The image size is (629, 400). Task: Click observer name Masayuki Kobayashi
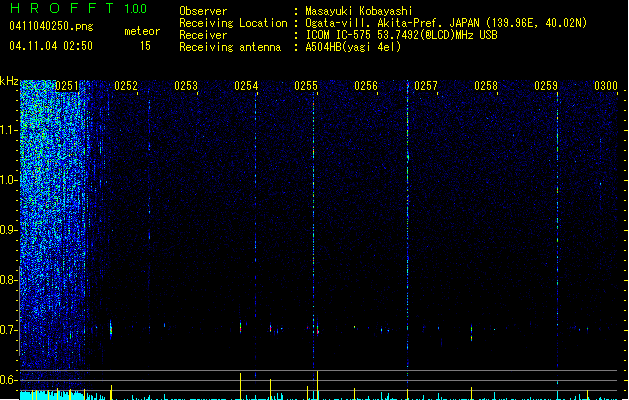[x=359, y=11]
